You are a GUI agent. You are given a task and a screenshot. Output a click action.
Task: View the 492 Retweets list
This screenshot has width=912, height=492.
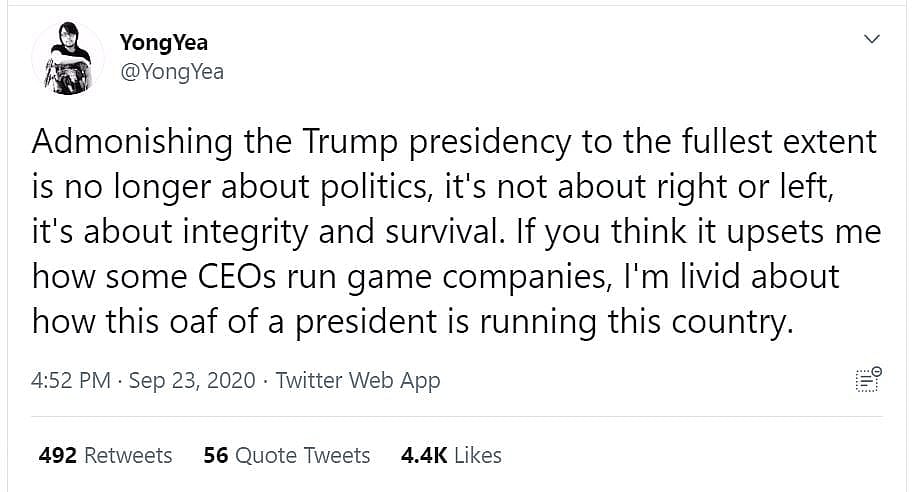pyautogui.click(x=105, y=455)
